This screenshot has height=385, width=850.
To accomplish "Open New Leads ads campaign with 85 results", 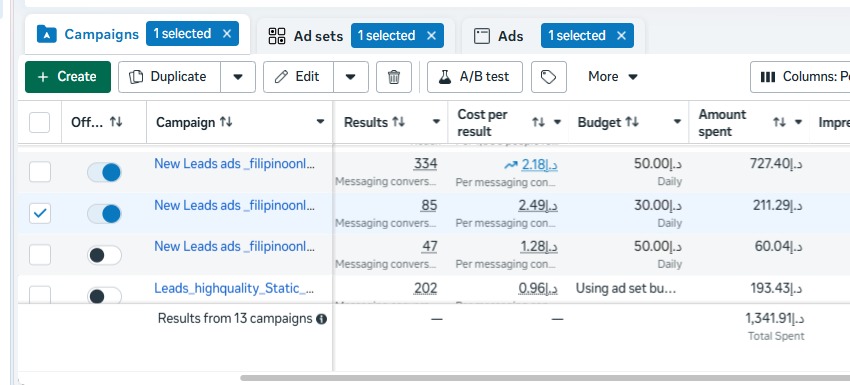I will [x=234, y=205].
